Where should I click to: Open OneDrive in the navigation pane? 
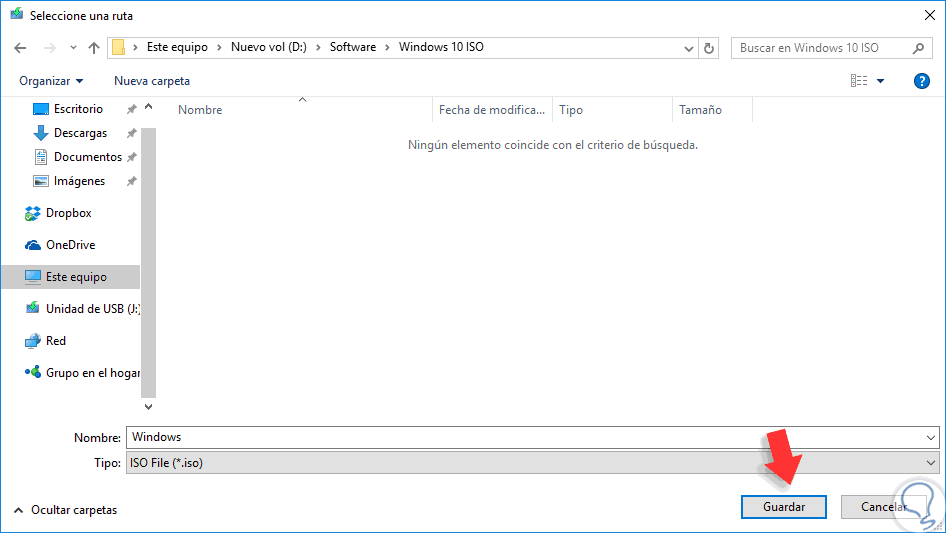click(70, 245)
